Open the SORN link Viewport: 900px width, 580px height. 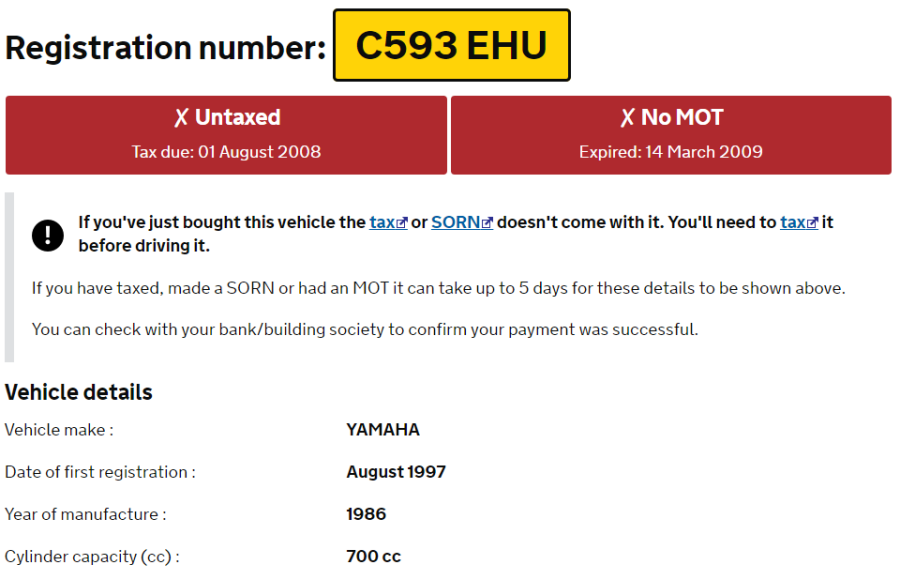coord(456,222)
